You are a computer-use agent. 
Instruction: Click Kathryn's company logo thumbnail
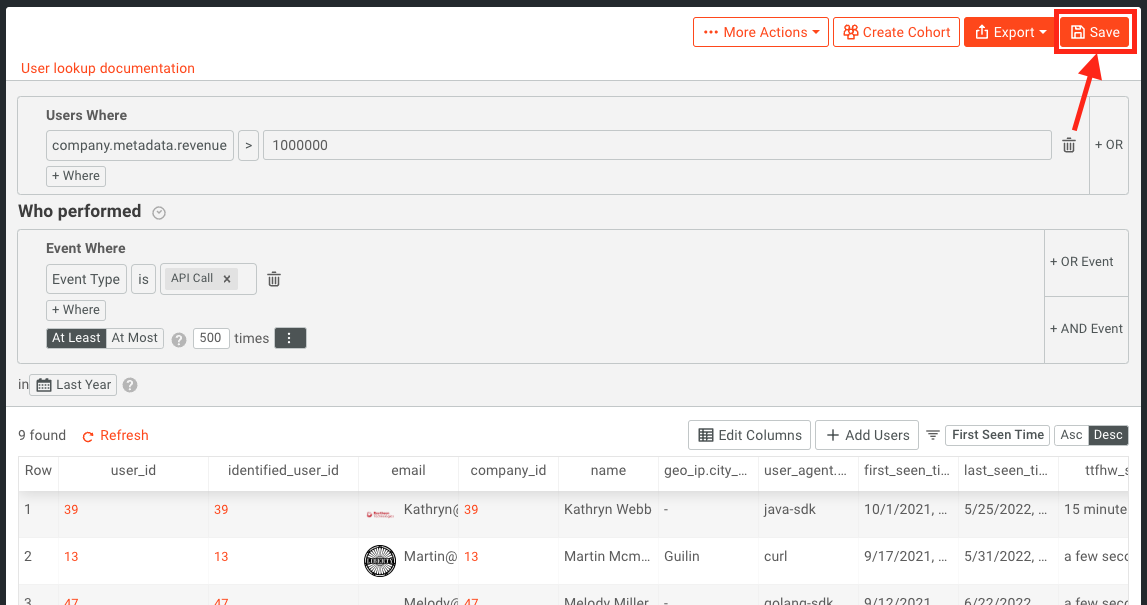[380, 514]
